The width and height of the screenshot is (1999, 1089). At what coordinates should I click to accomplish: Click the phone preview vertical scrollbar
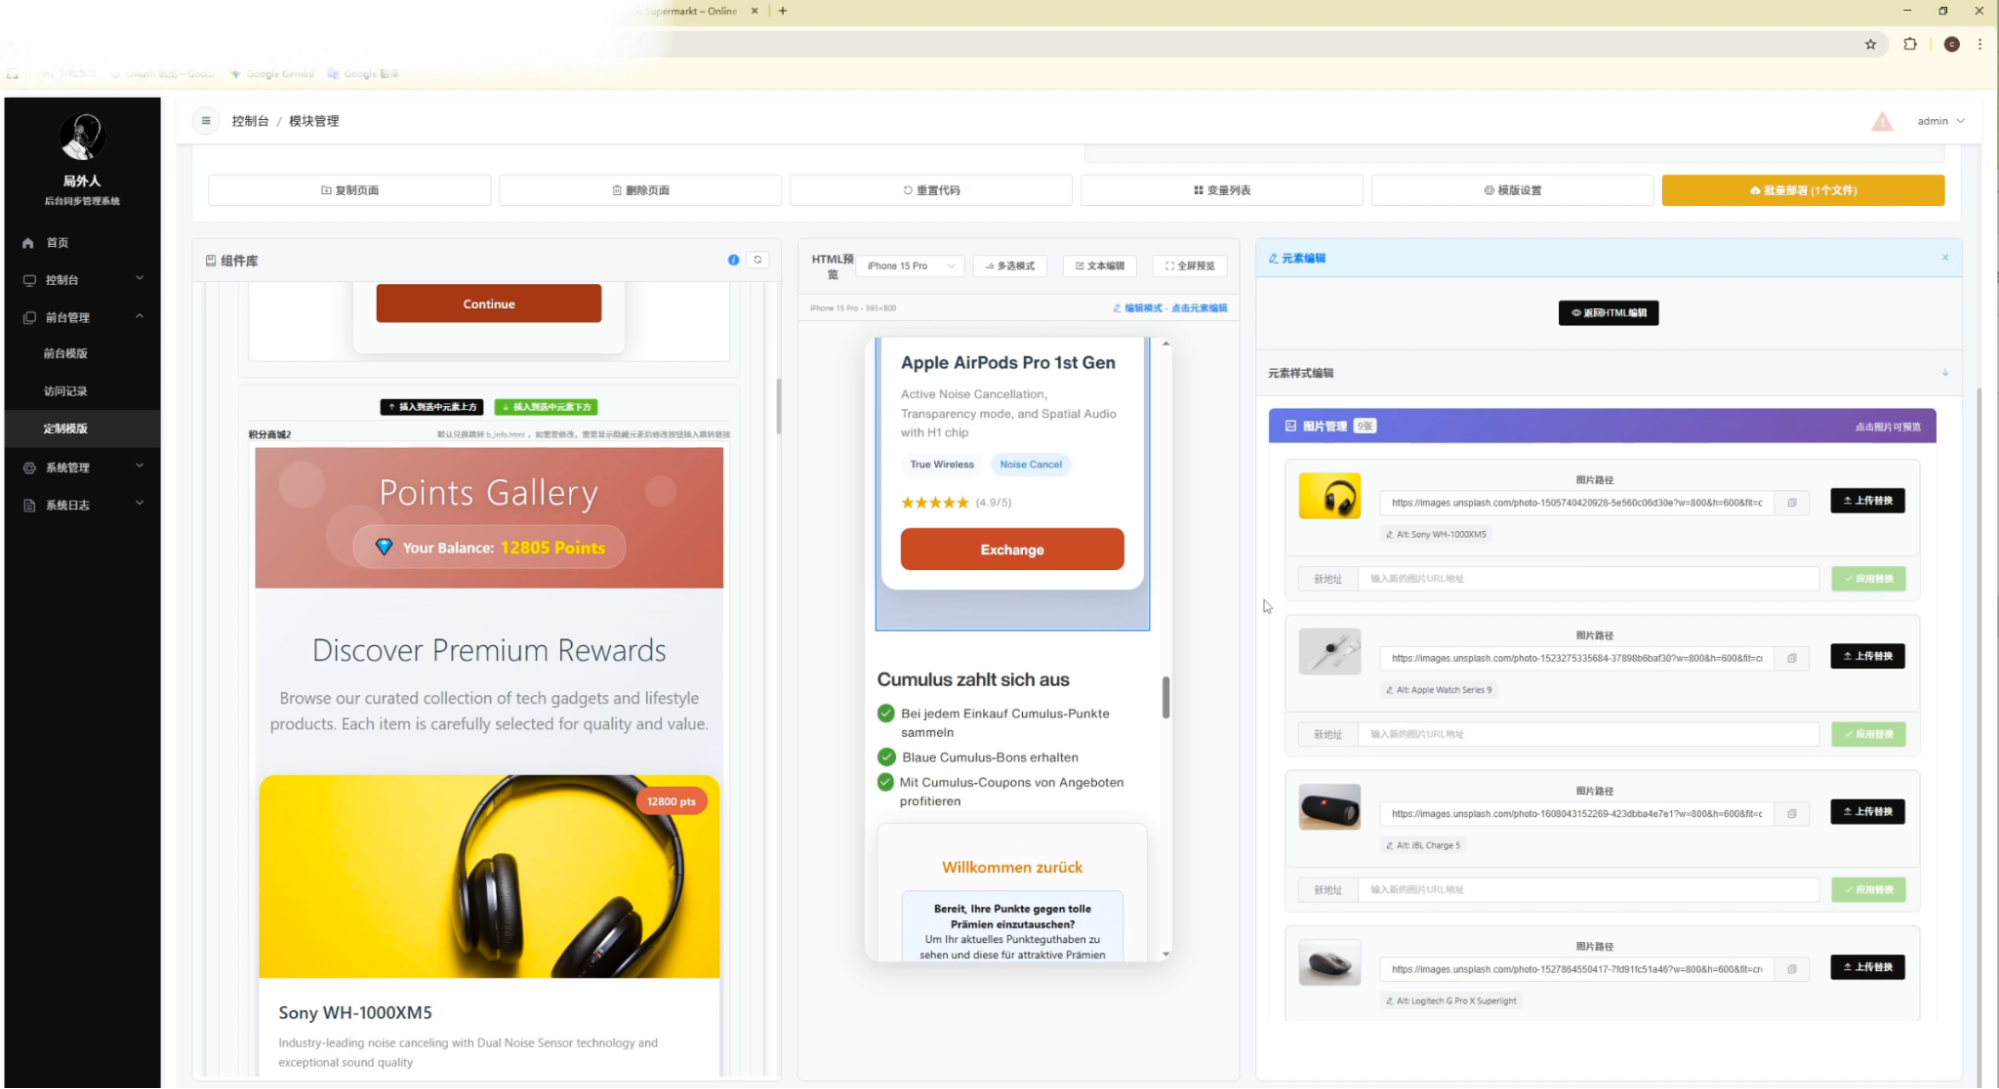(1166, 697)
